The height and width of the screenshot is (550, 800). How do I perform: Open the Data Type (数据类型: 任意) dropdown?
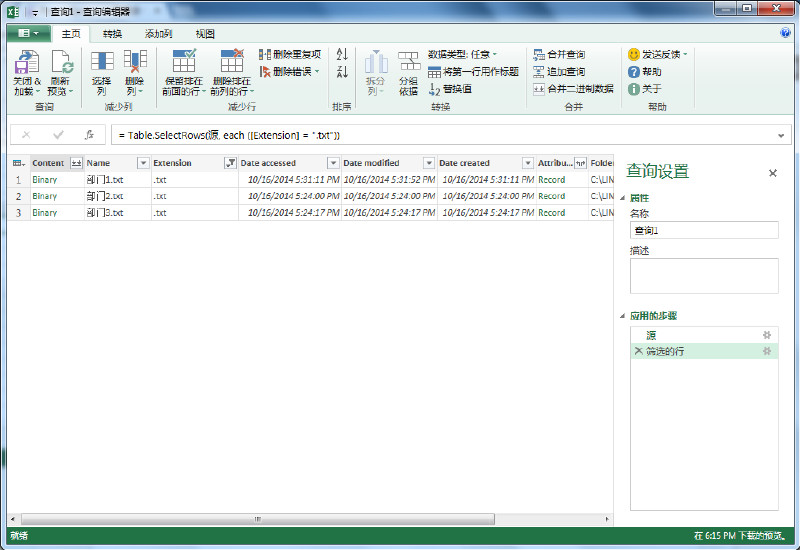462,54
